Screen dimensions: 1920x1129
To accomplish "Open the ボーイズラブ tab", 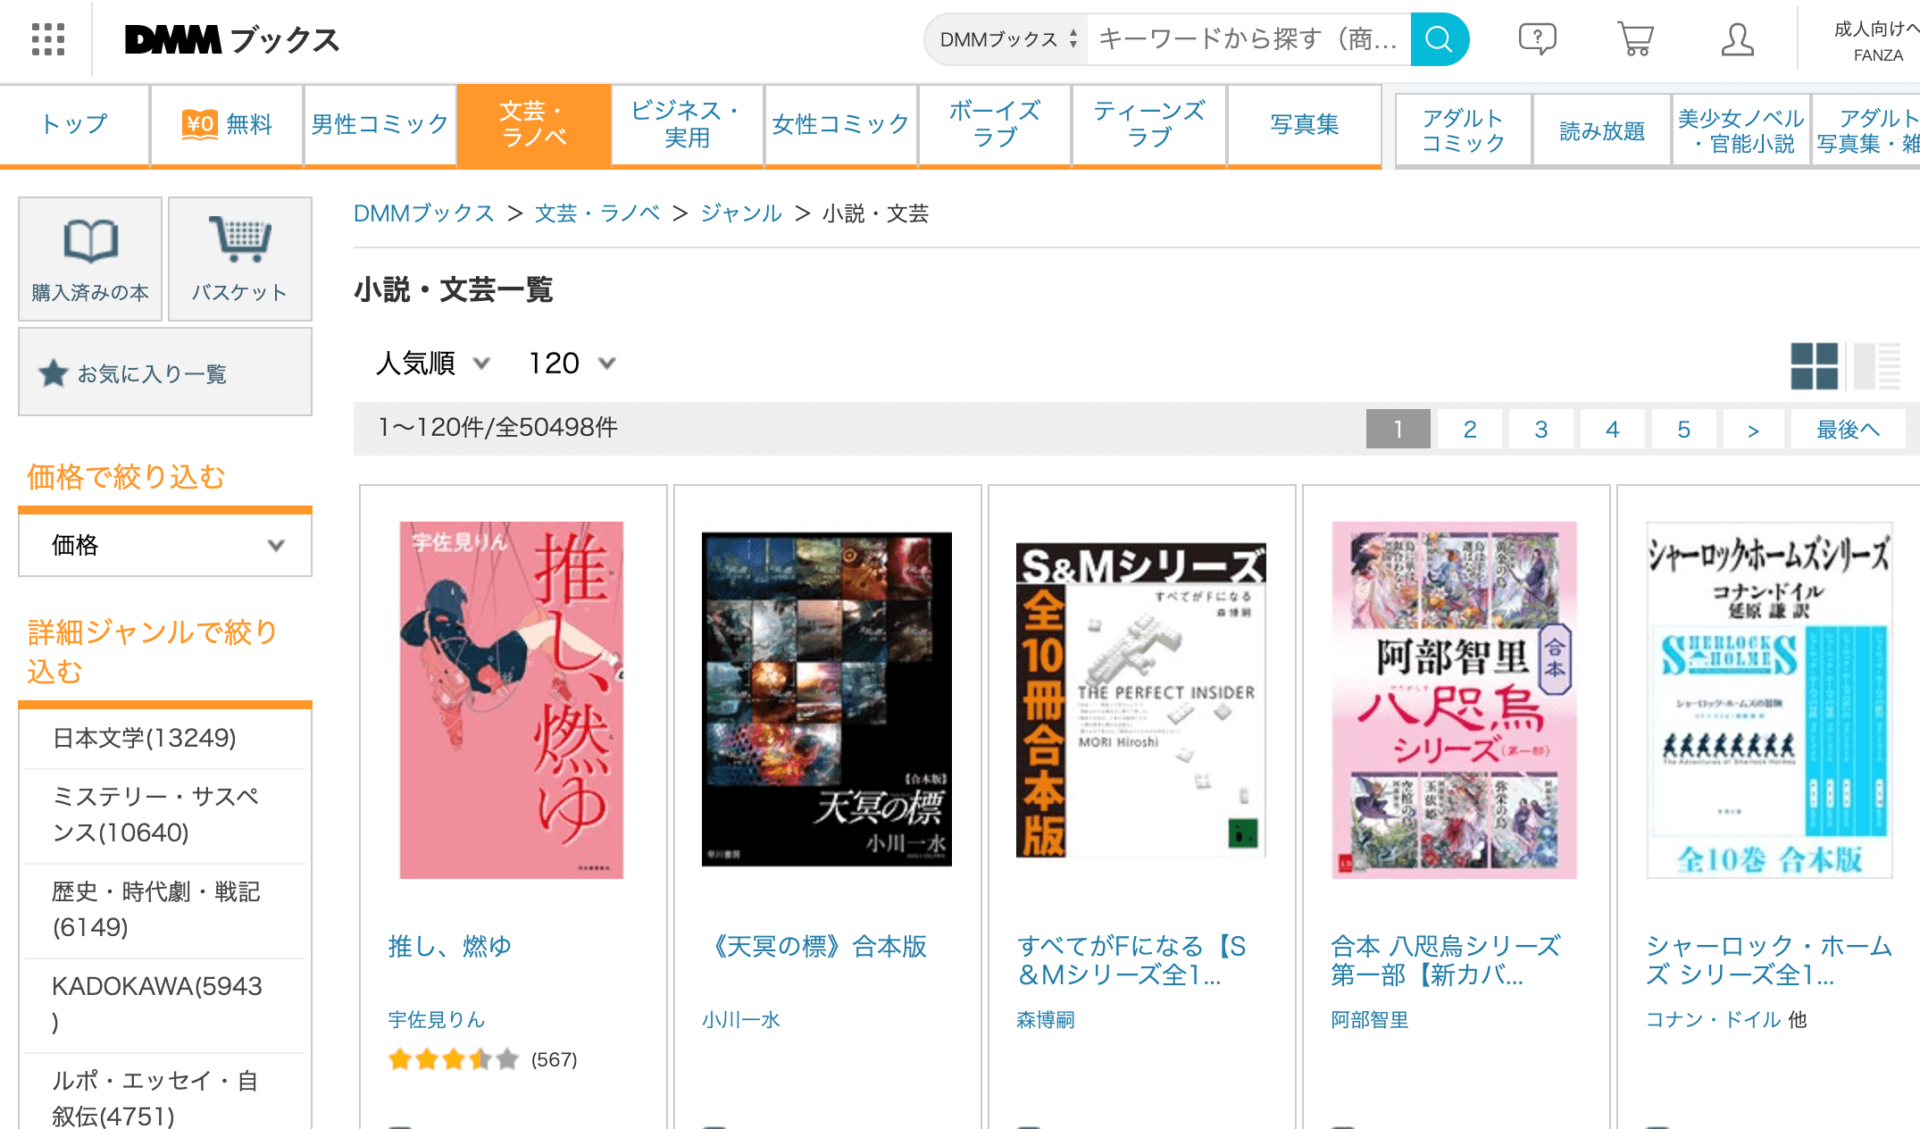I will 995,124.
